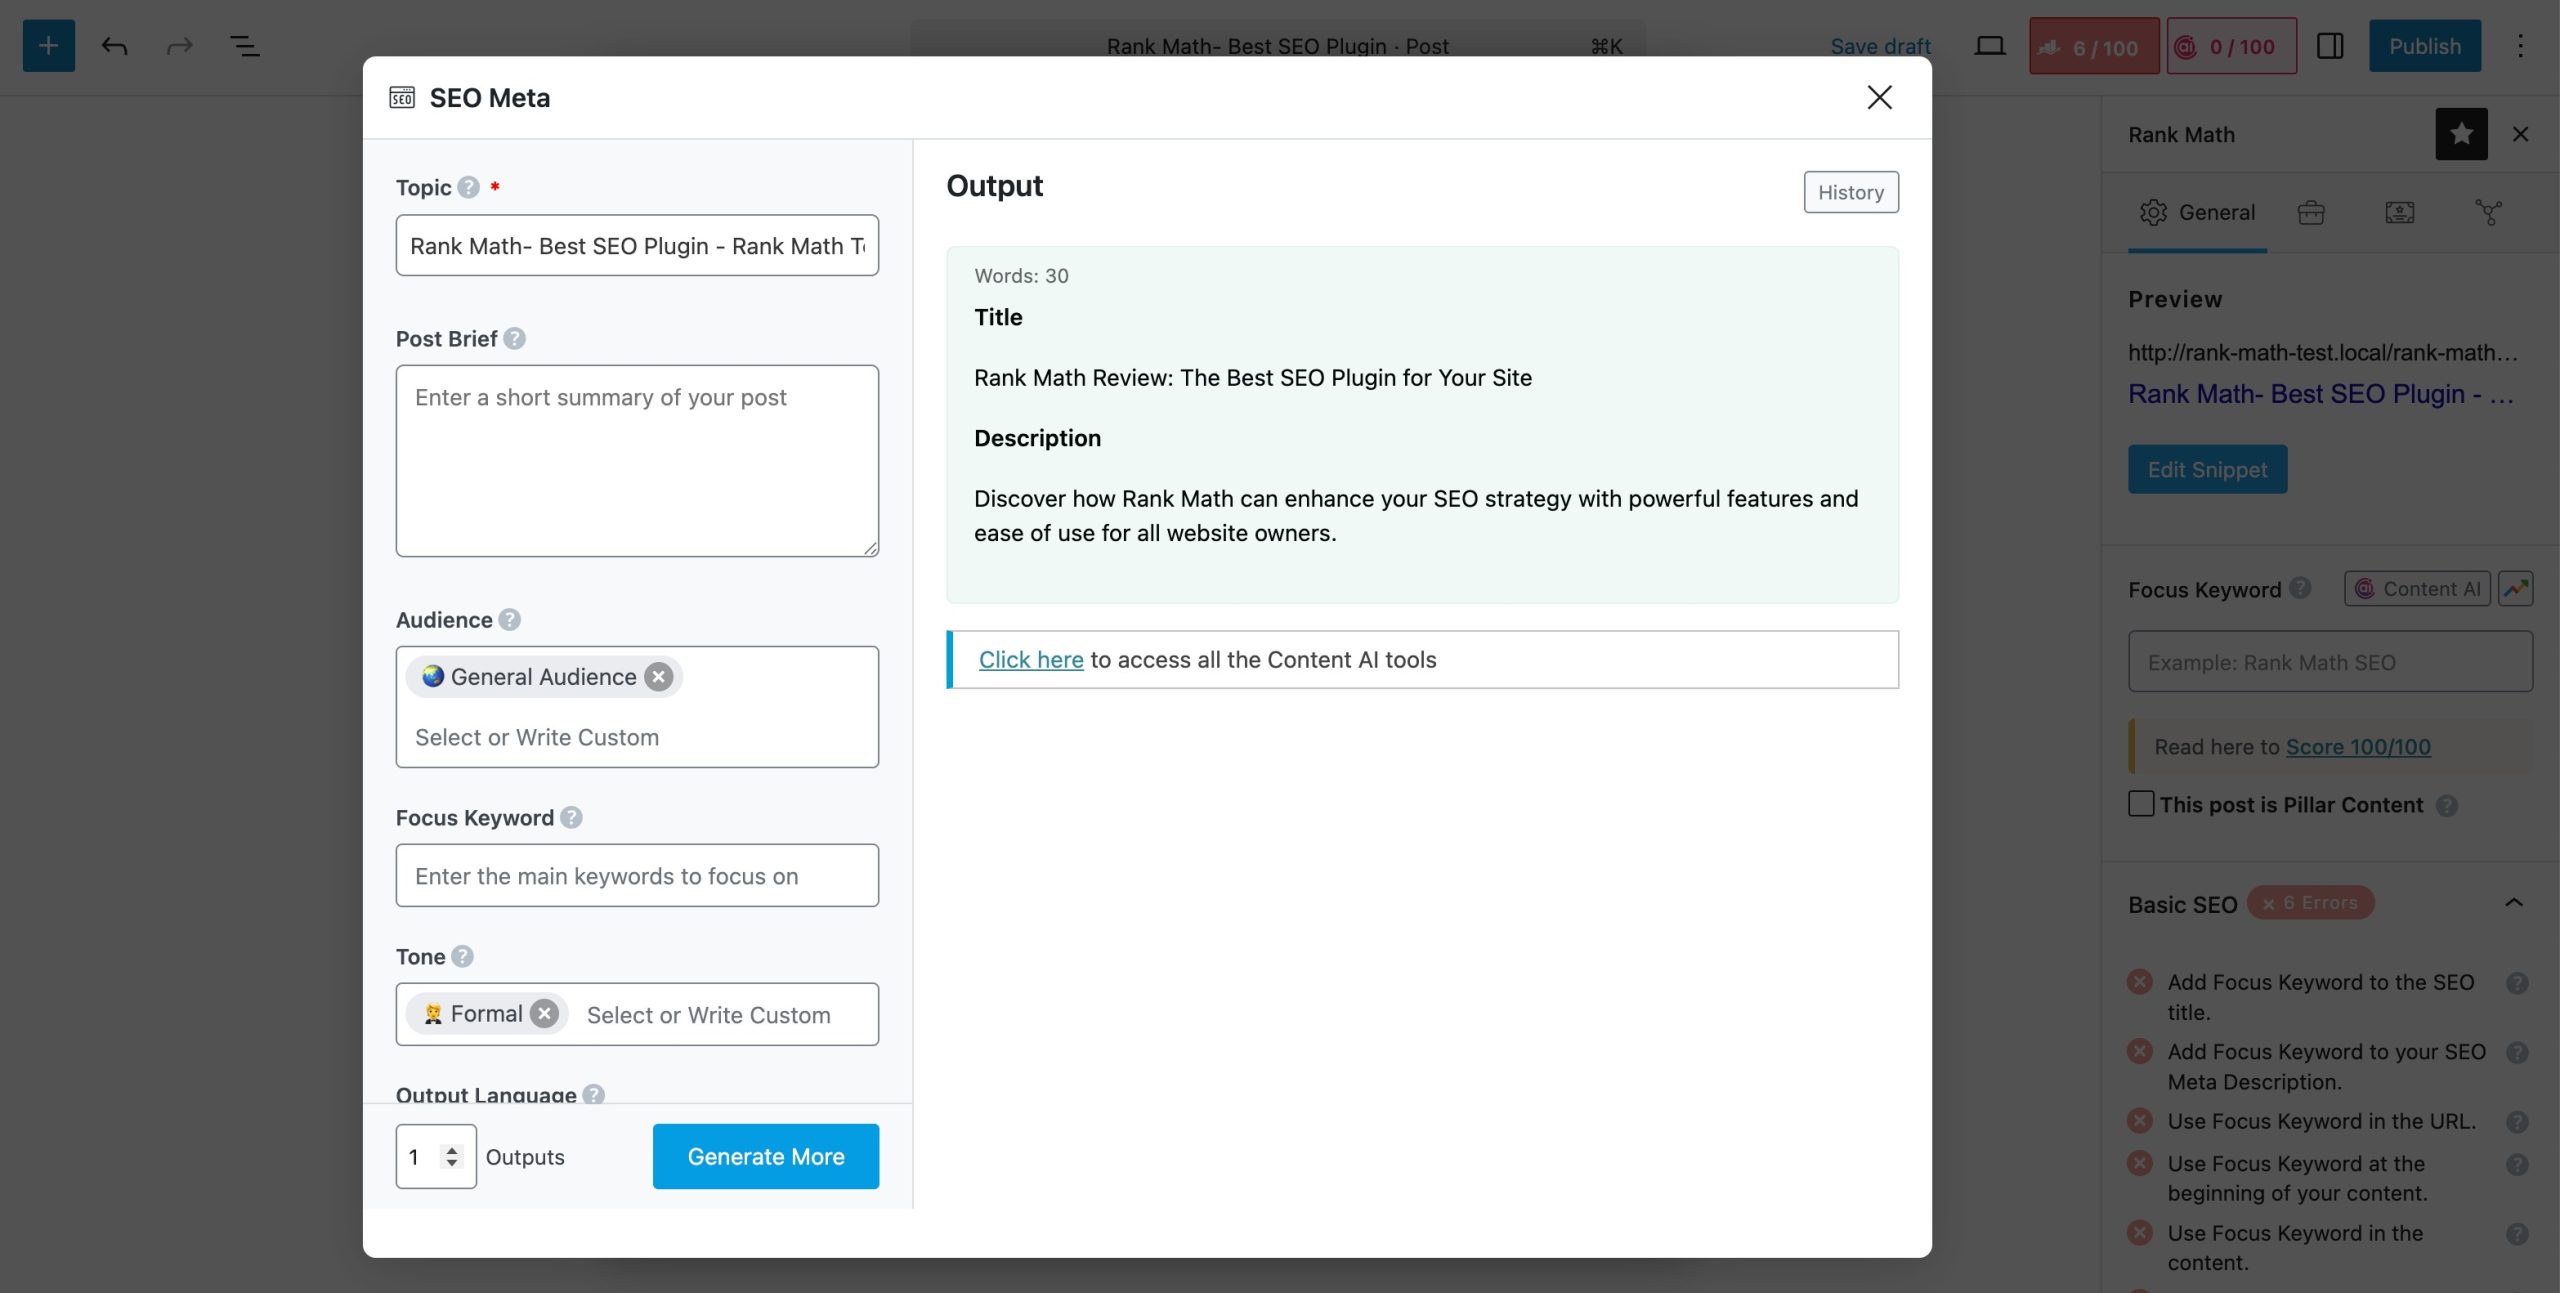Click the Post Brief help icon
Viewport: 2560px width, 1293px height.
pyautogui.click(x=514, y=339)
